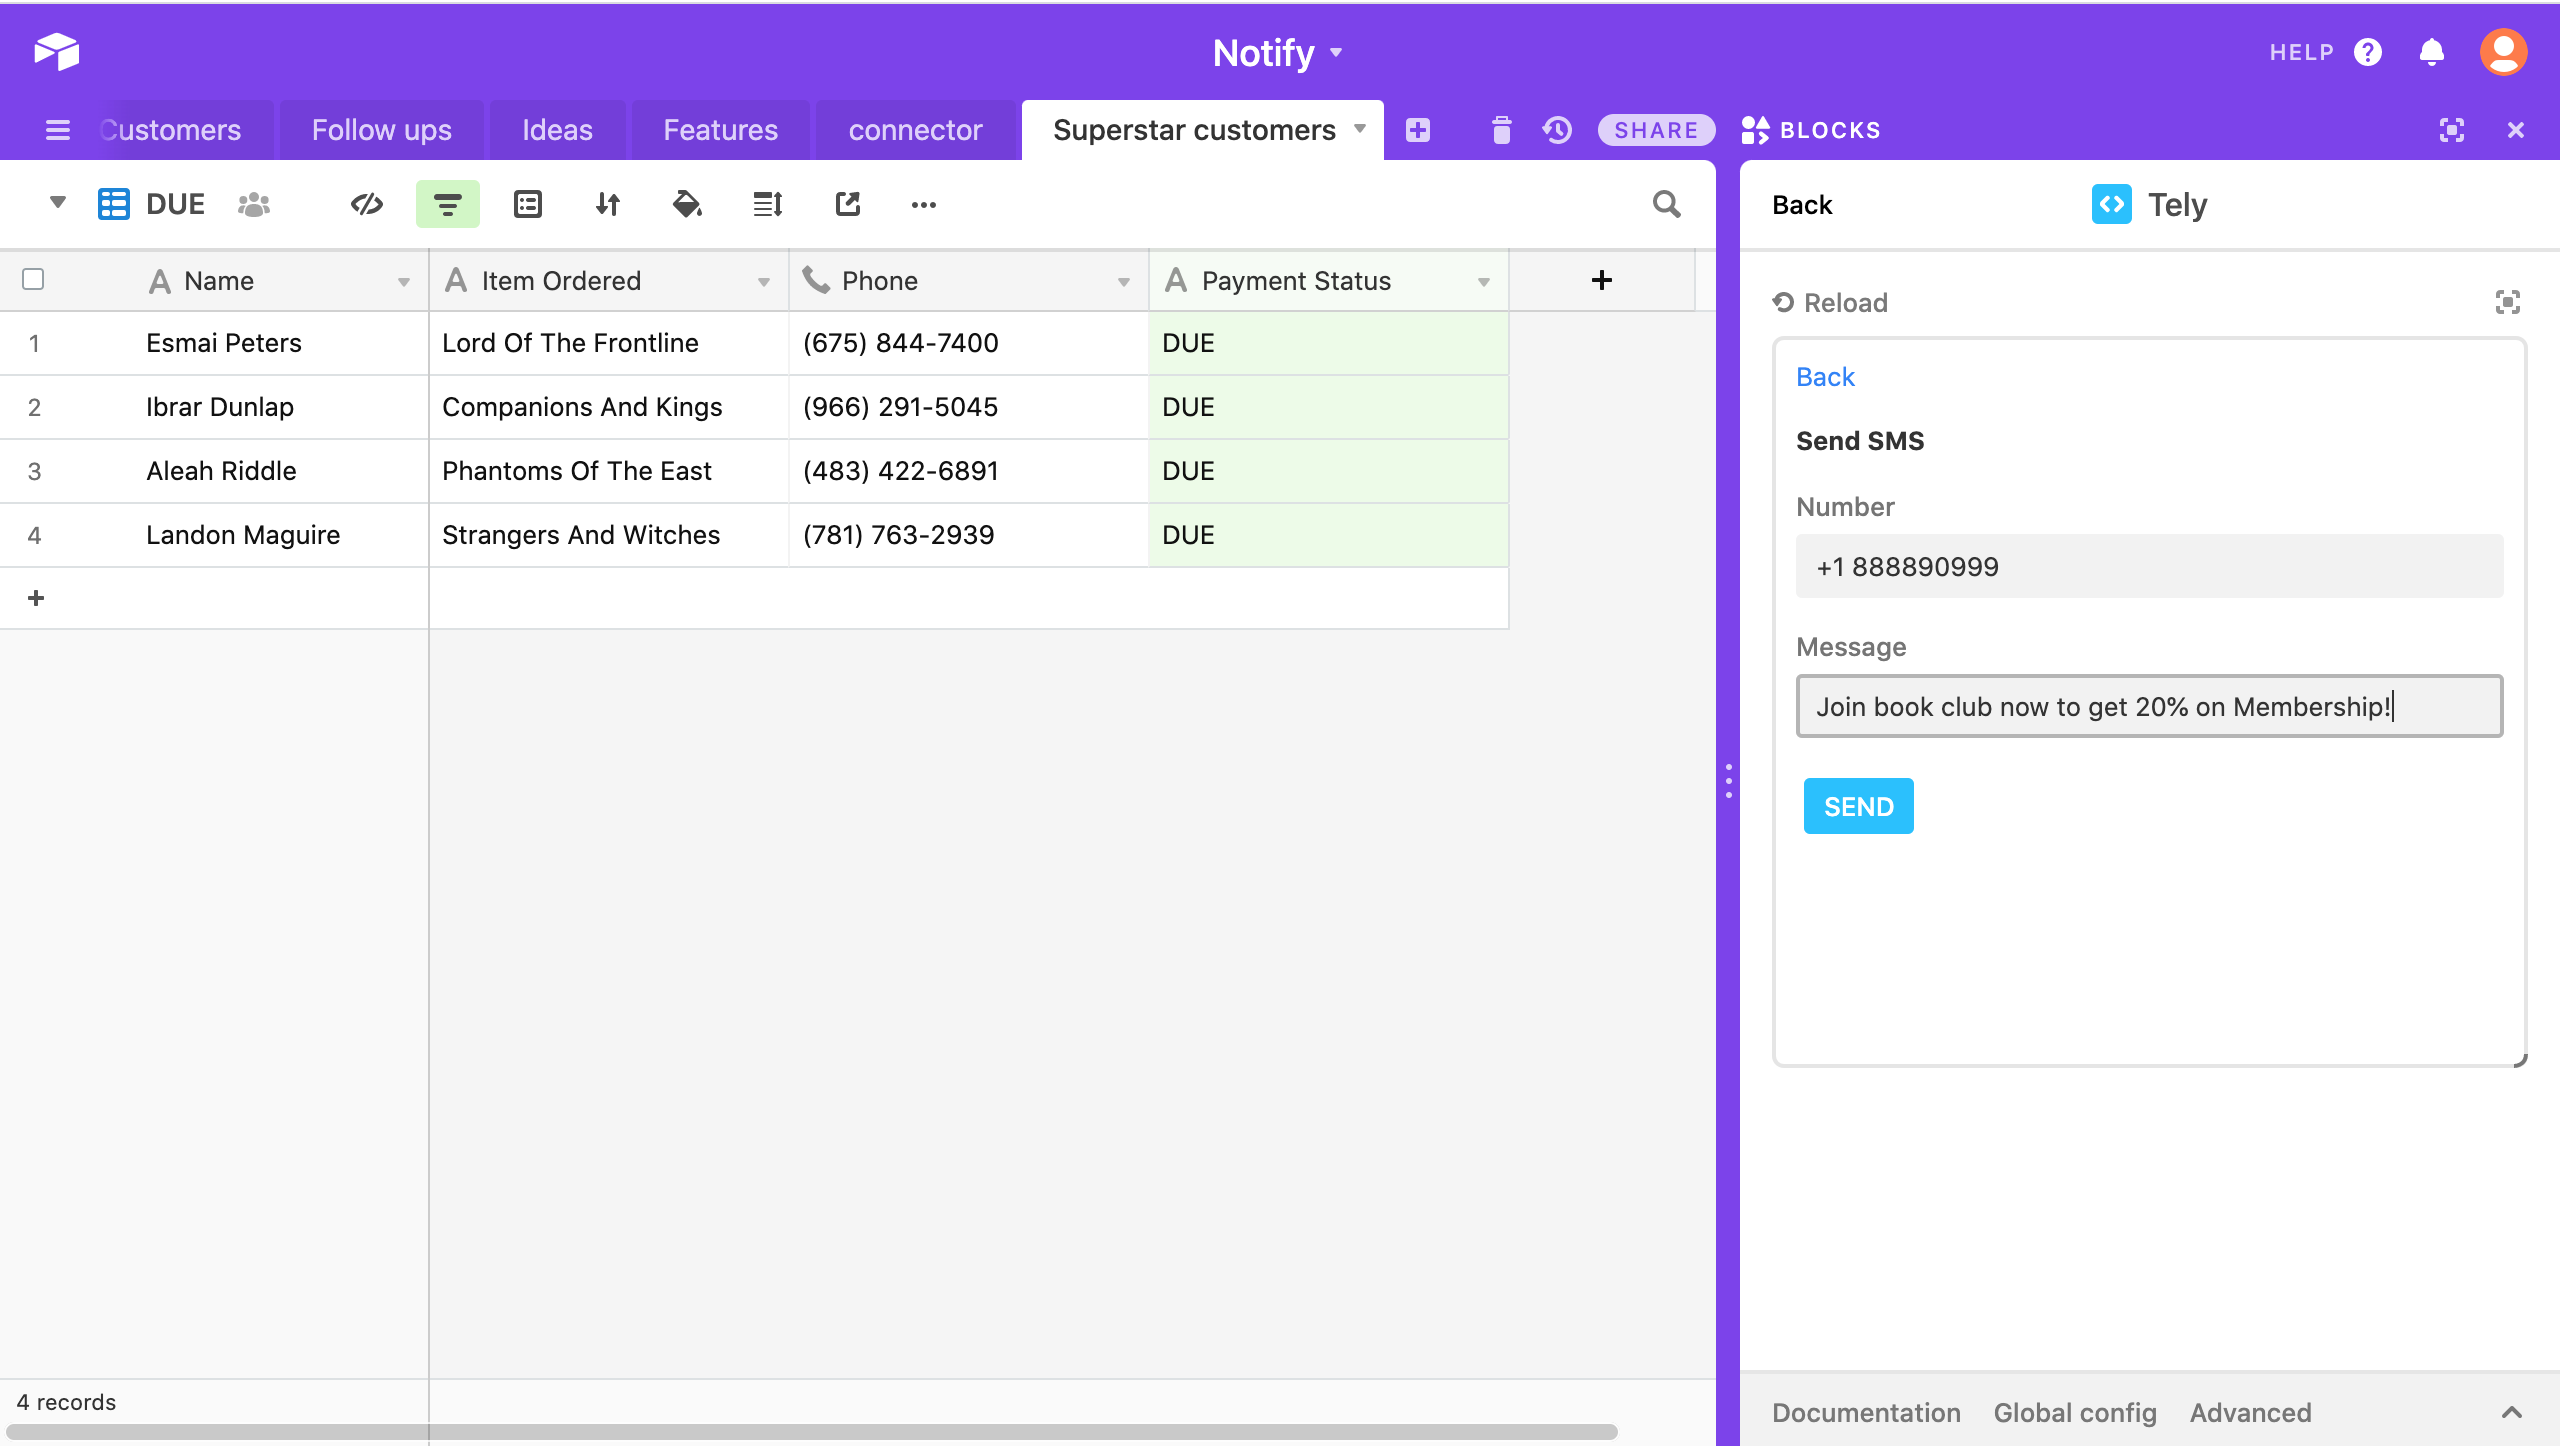2560x1446 pixels.
Task: Open the sort records icon
Action: pyautogui.click(x=607, y=204)
